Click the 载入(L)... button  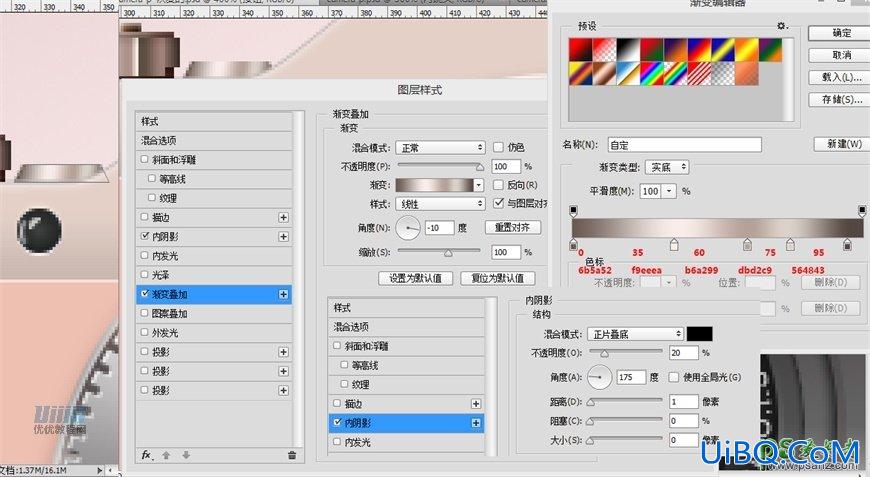(x=839, y=77)
